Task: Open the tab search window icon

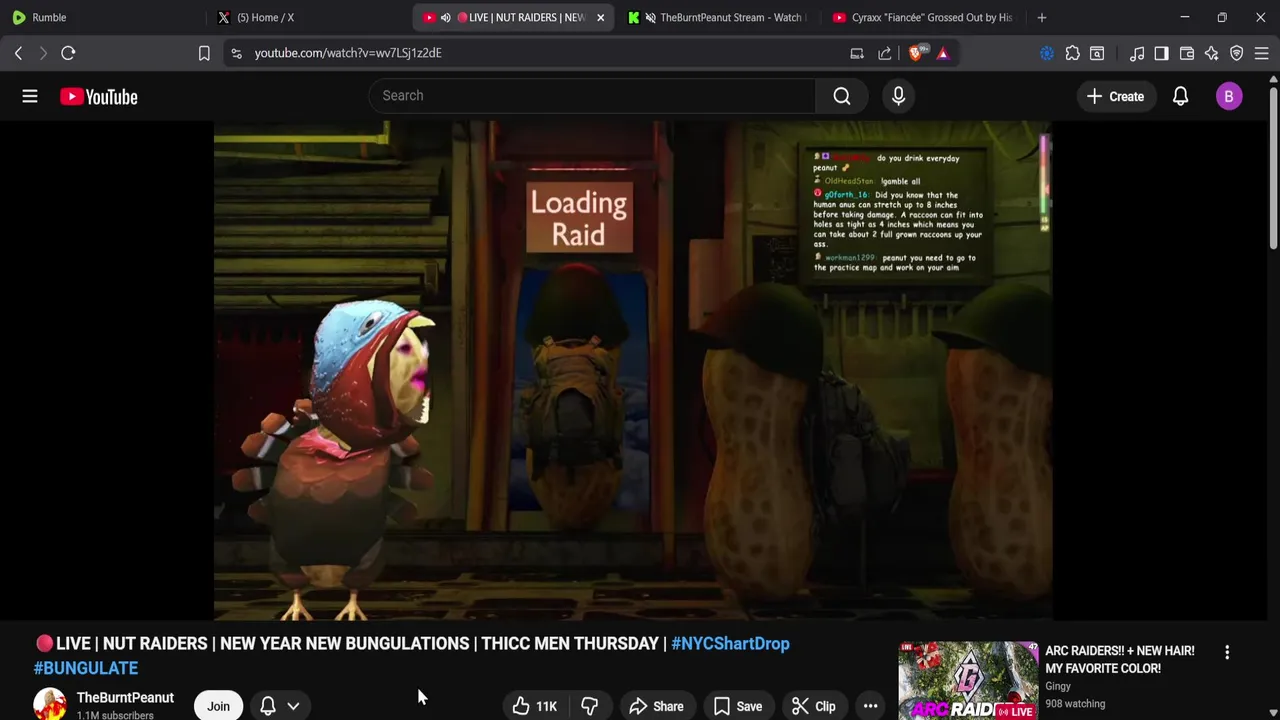Action: [x=1097, y=53]
